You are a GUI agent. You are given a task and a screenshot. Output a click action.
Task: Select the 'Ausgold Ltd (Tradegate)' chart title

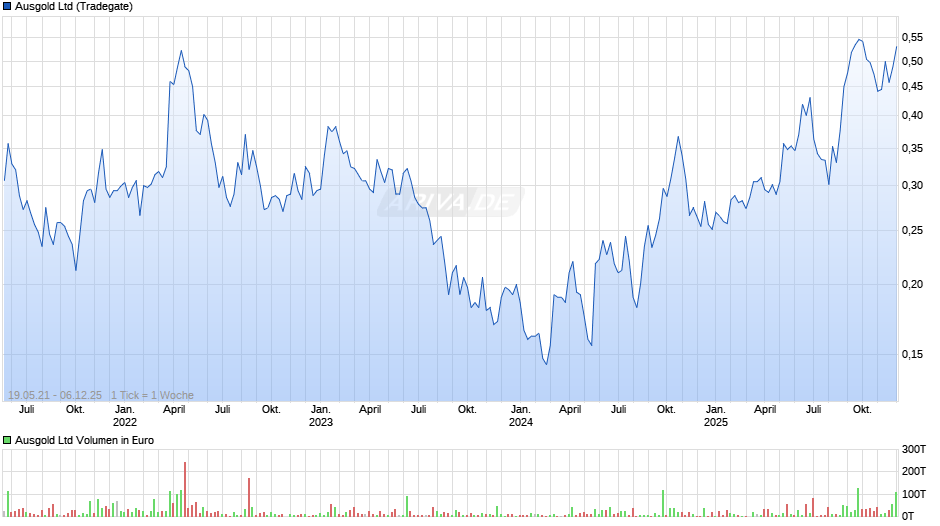pos(74,7)
